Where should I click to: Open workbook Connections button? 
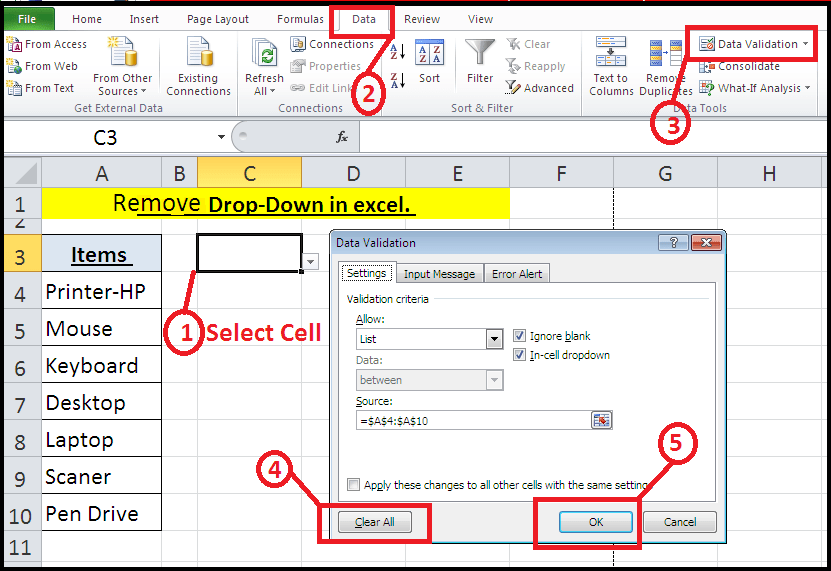pyautogui.click(x=332, y=44)
